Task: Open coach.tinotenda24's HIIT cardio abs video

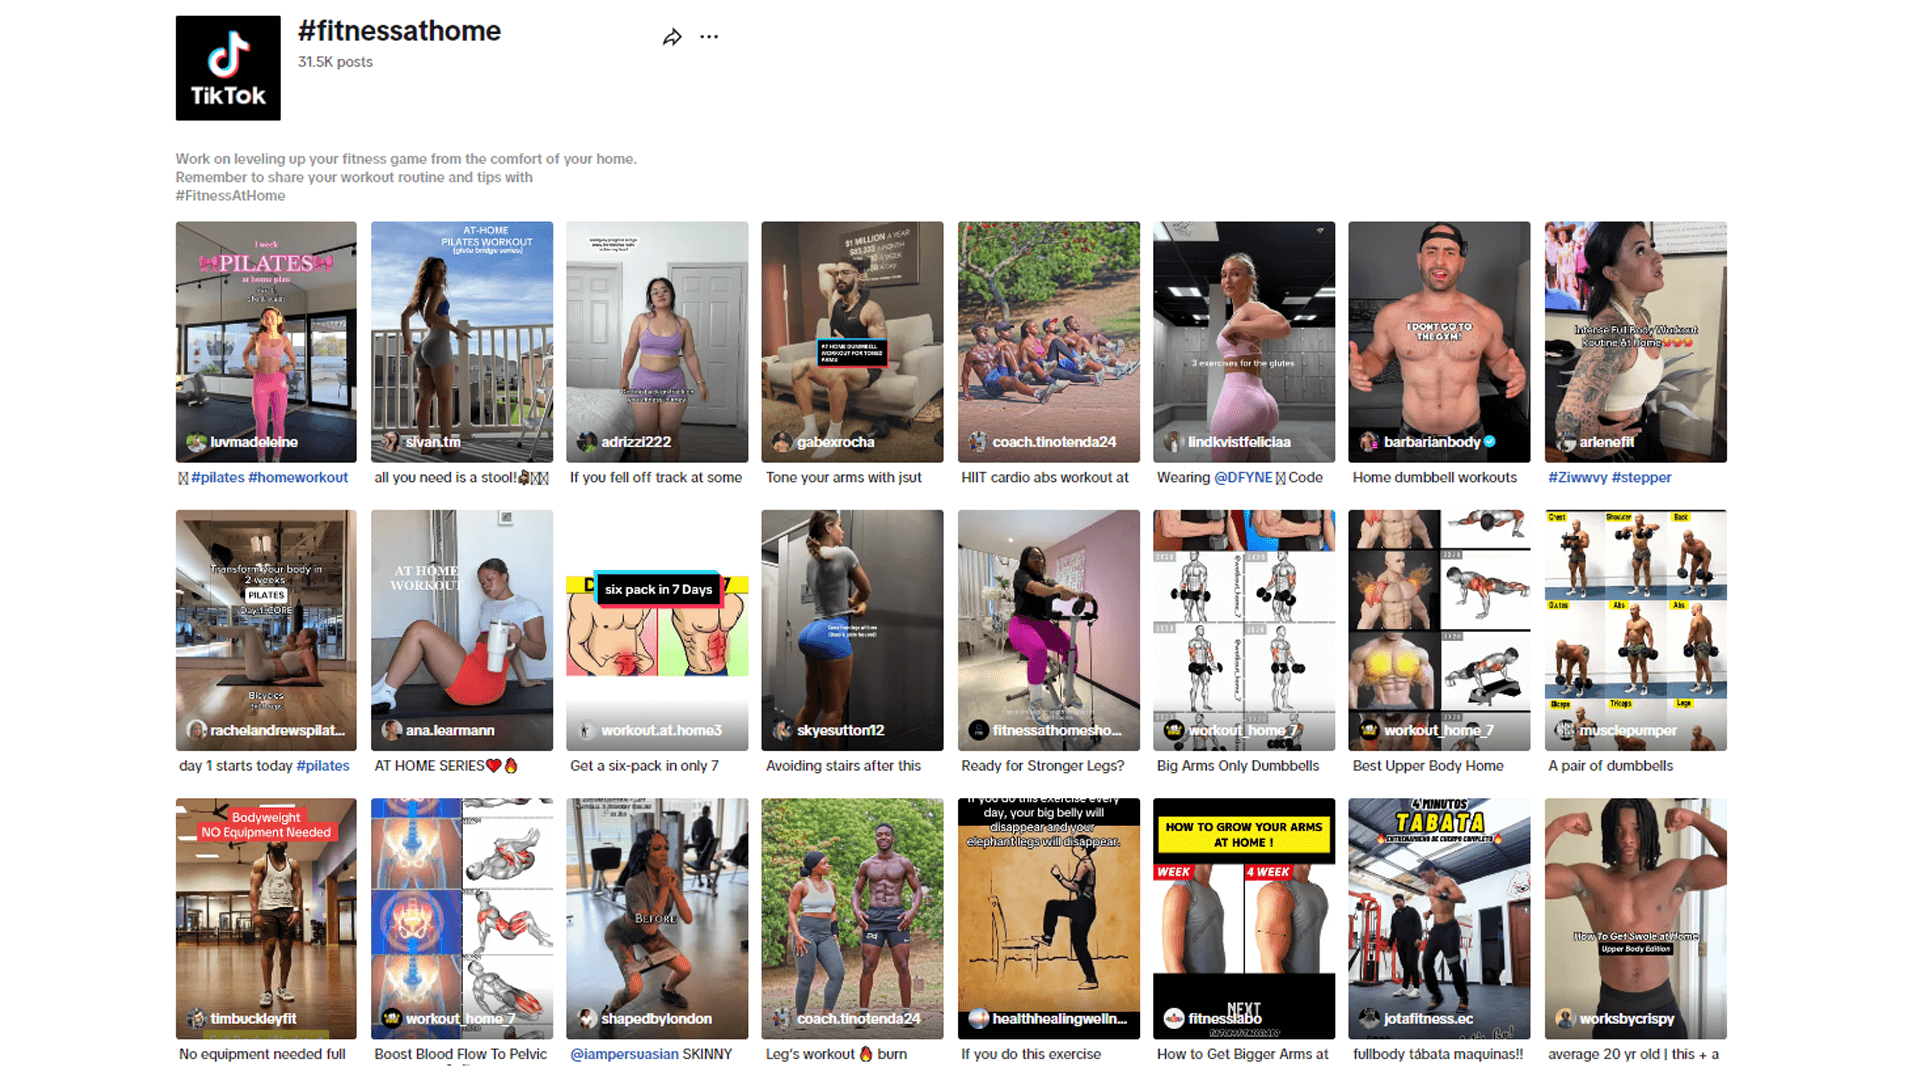Action: (1048, 342)
